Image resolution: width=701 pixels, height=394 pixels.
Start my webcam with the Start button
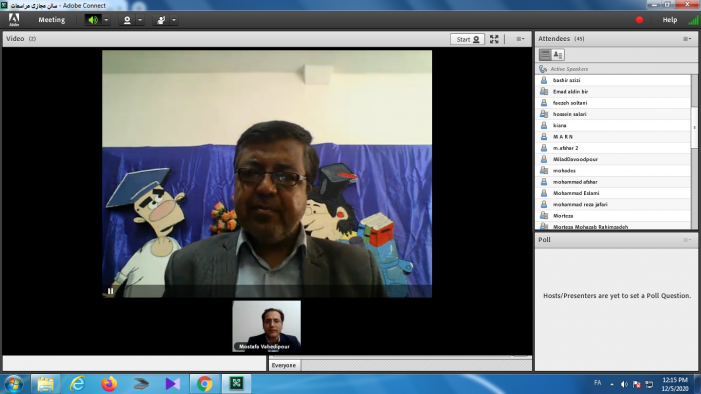pyautogui.click(x=467, y=39)
